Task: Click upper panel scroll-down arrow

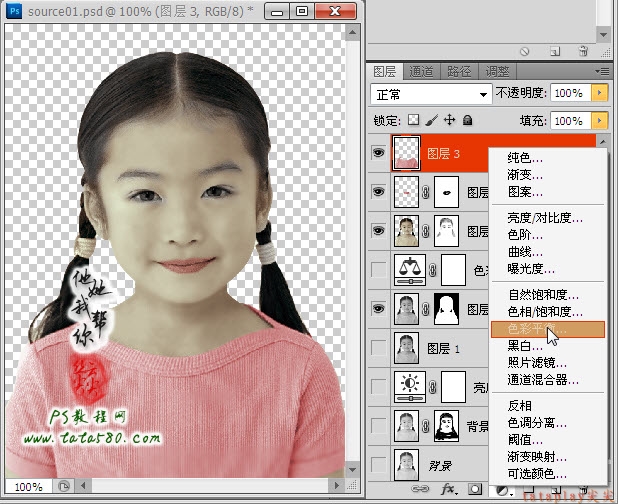Action: point(603,35)
